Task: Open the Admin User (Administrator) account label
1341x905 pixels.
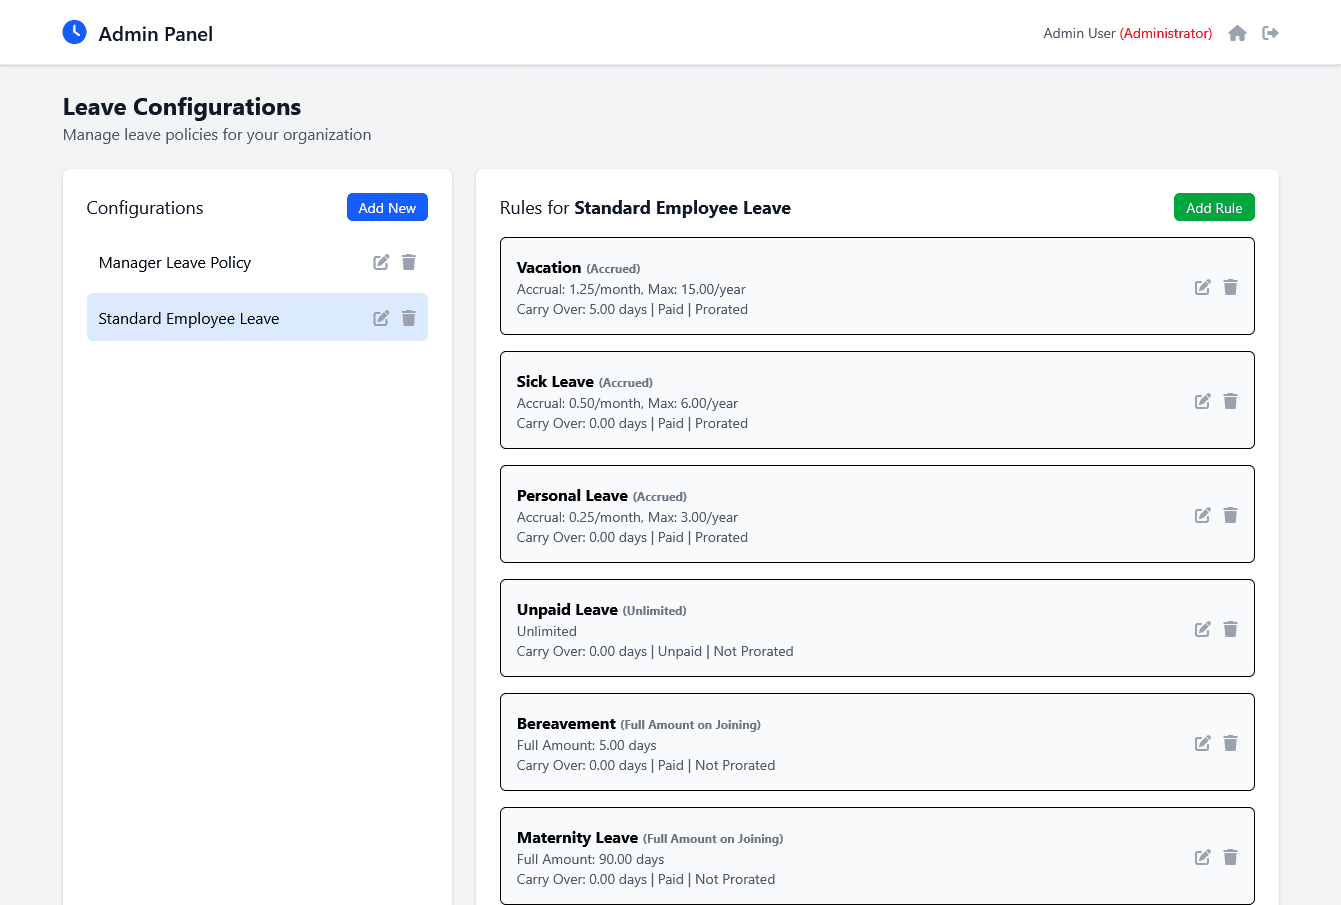Action: (x=1127, y=33)
